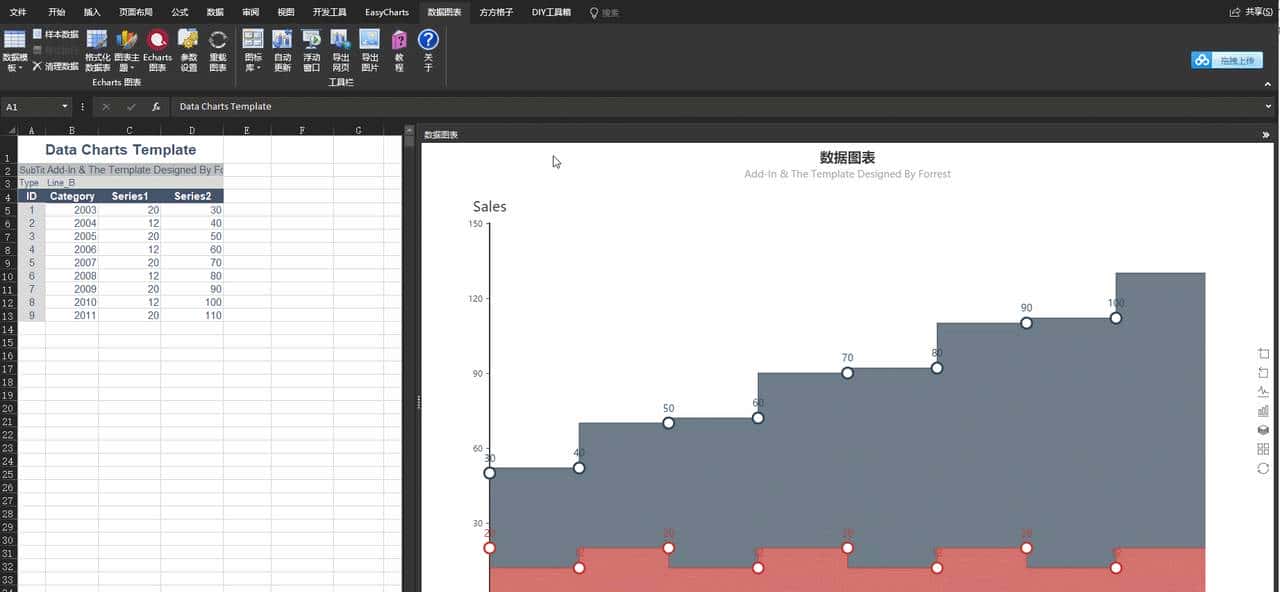Click the data point labeled 70 on chart
The image size is (1280, 592).
tap(847, 373)
